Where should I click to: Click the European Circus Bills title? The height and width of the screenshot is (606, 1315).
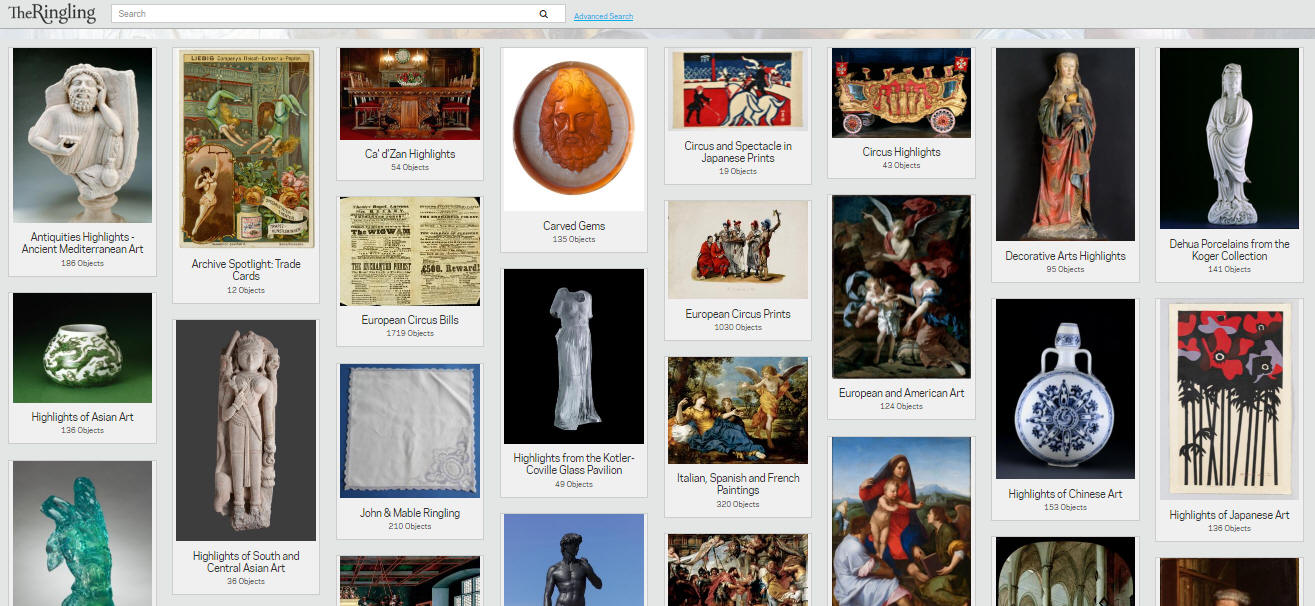[x=410, y=320]
